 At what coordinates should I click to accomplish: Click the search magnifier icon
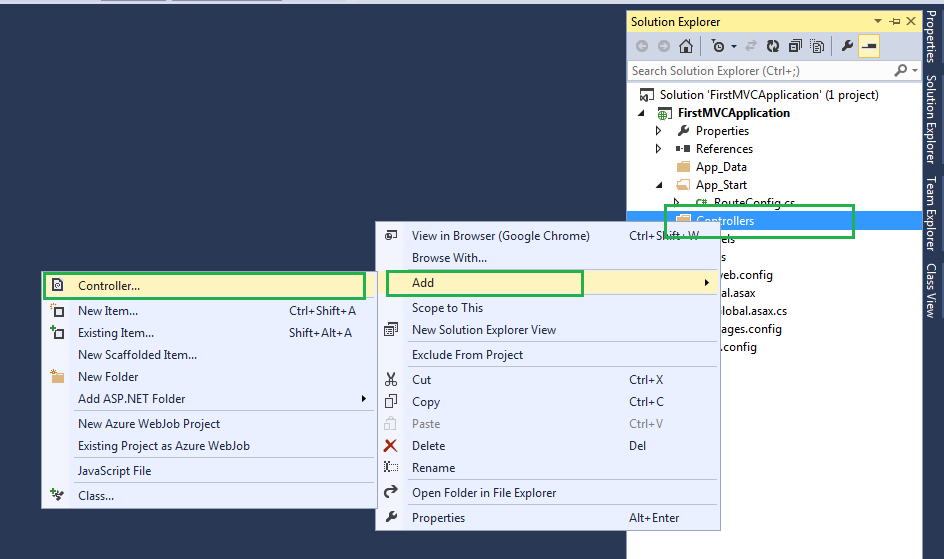point(901,70)
